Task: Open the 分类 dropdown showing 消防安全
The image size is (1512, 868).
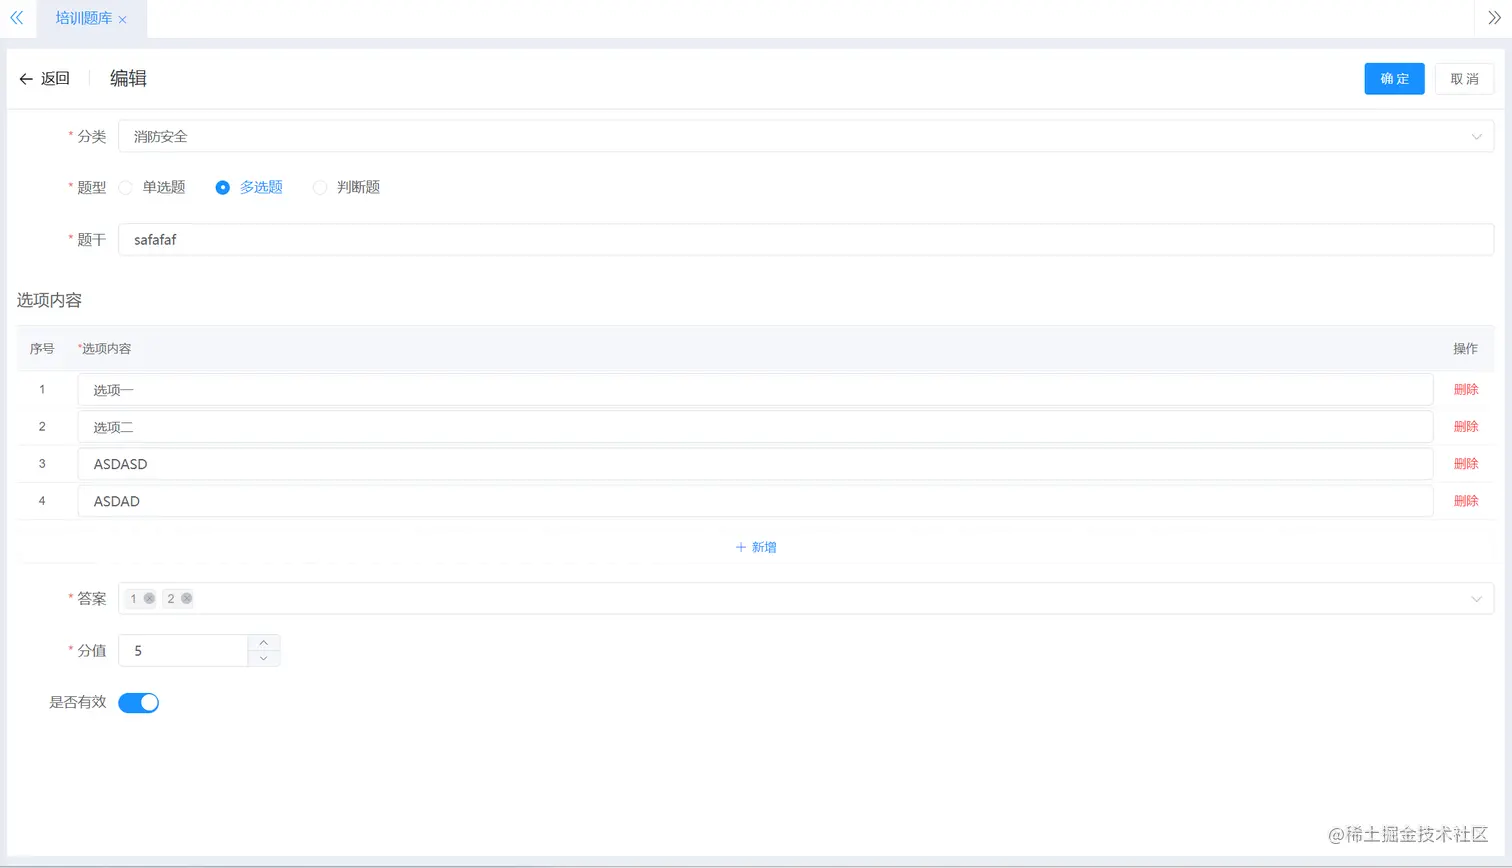Action: [700, 136]
